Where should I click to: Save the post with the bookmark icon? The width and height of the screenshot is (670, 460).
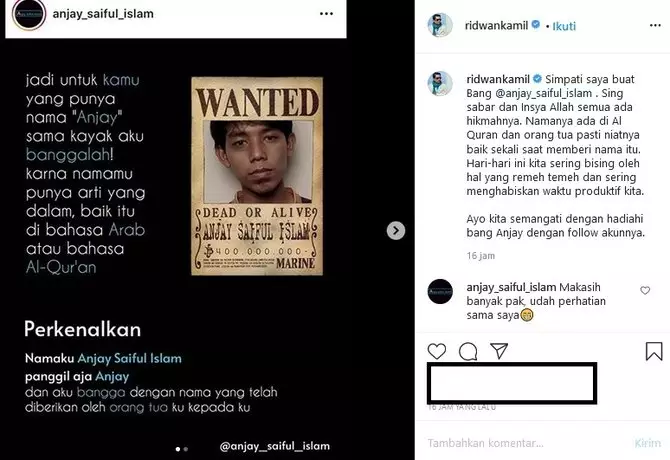click(654, 351)
